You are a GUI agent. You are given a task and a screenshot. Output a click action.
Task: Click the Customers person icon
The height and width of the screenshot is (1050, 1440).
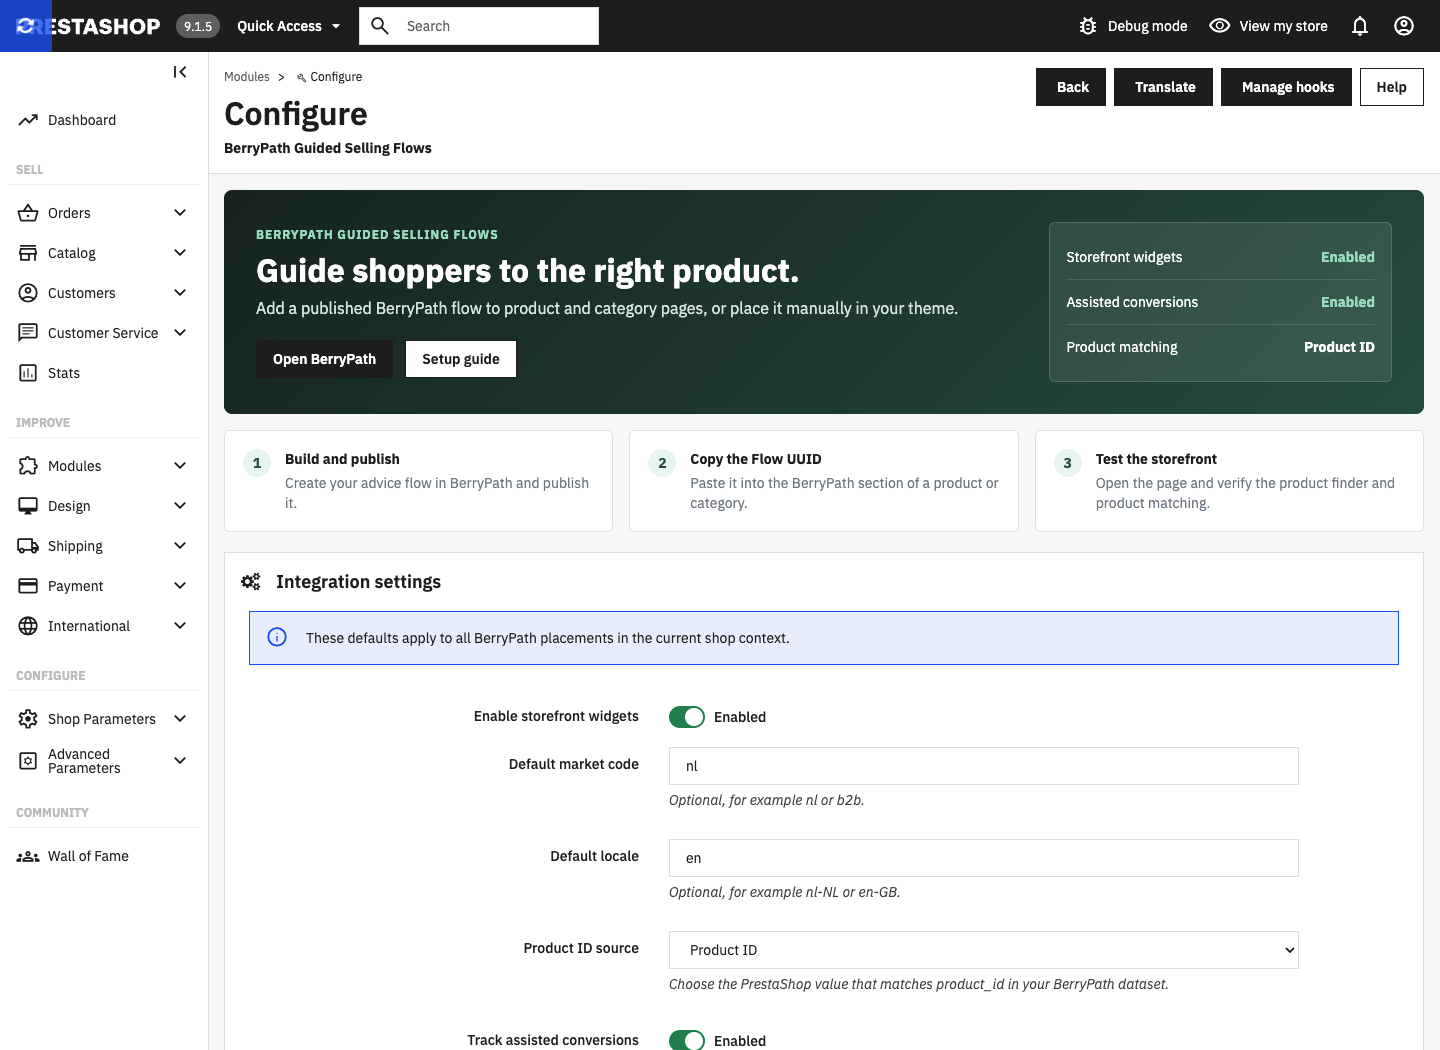(28, 293)
